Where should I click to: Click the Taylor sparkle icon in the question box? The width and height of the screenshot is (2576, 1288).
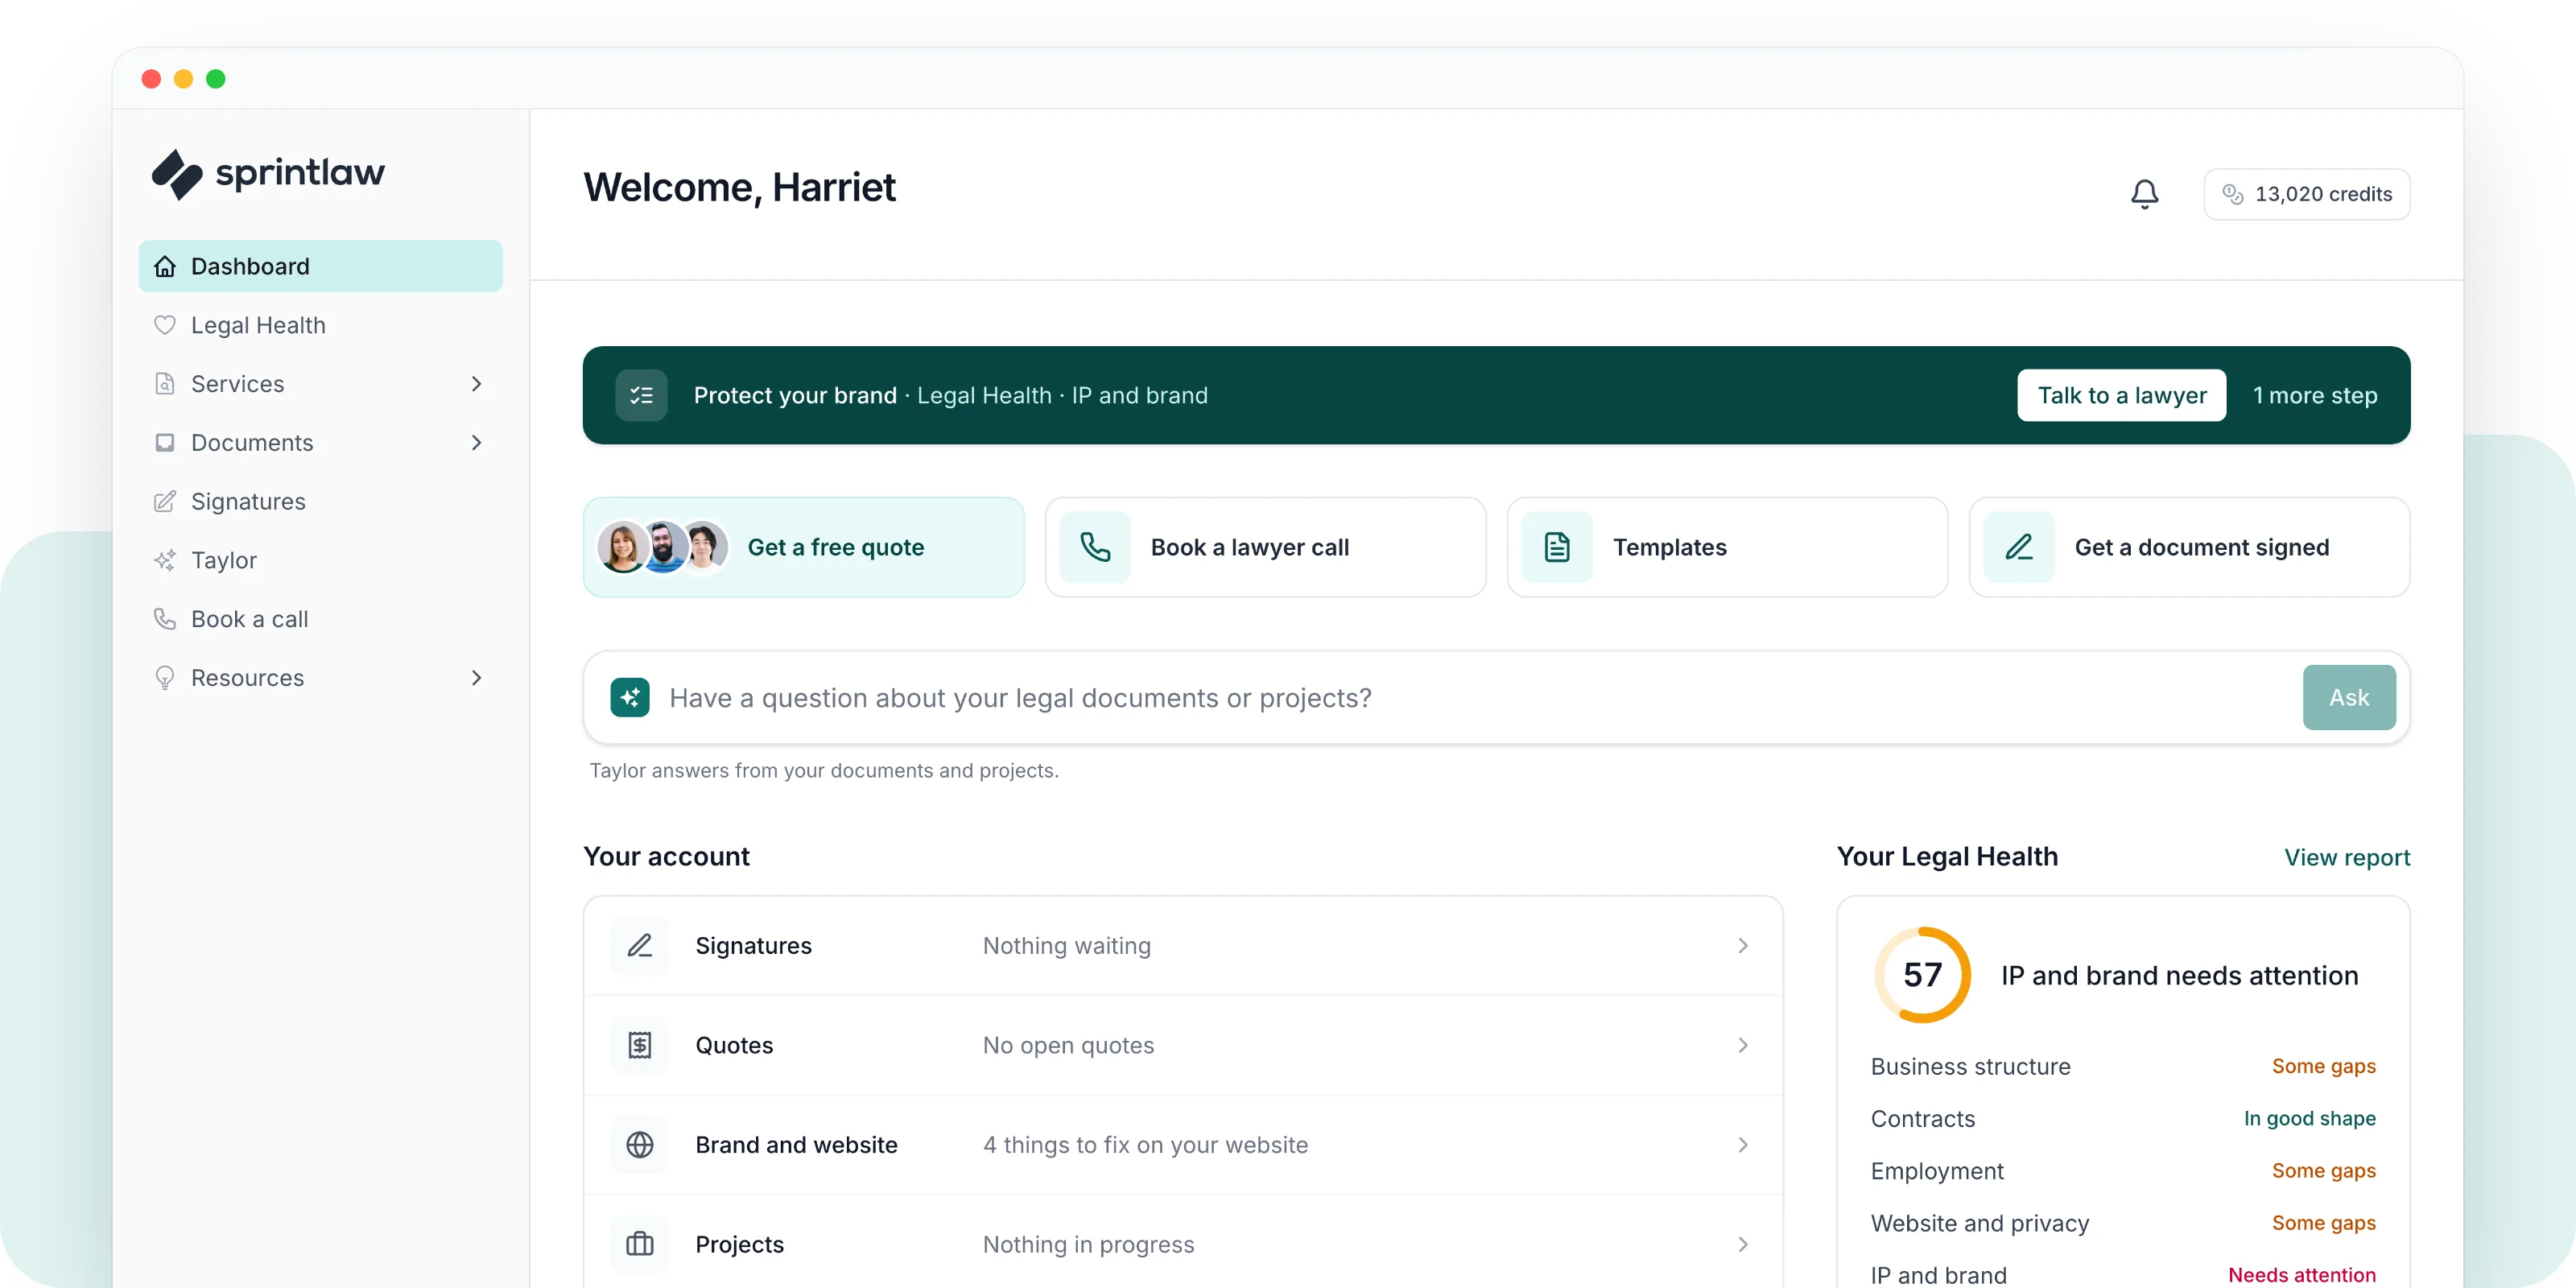pos(630,697)
